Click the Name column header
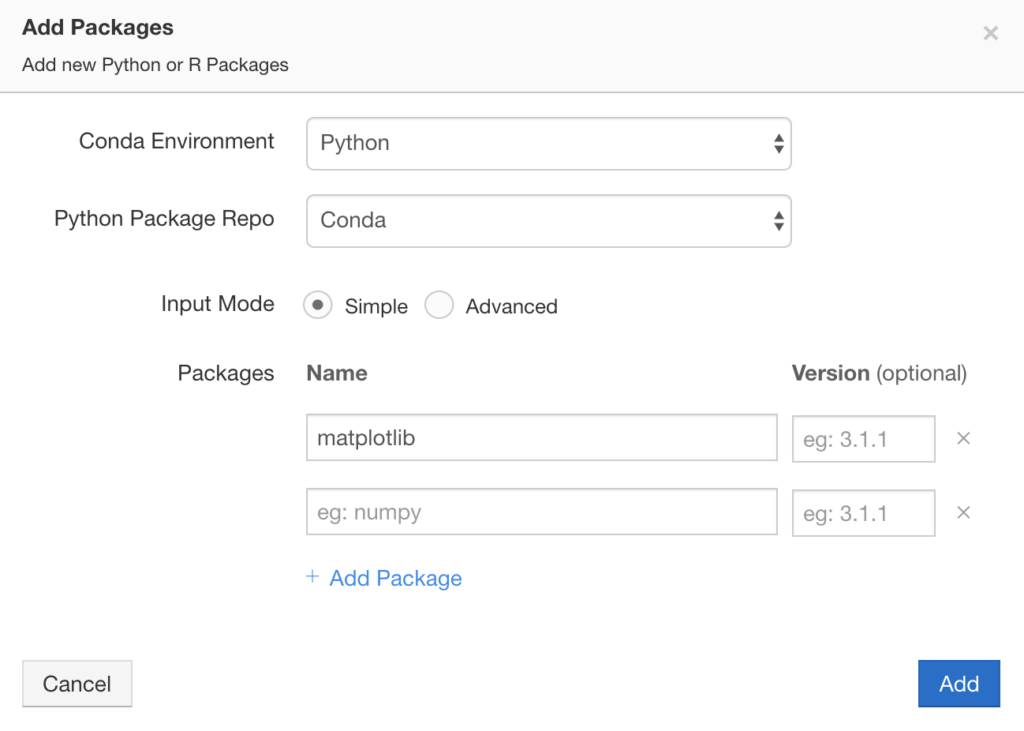 click(336, 372)
